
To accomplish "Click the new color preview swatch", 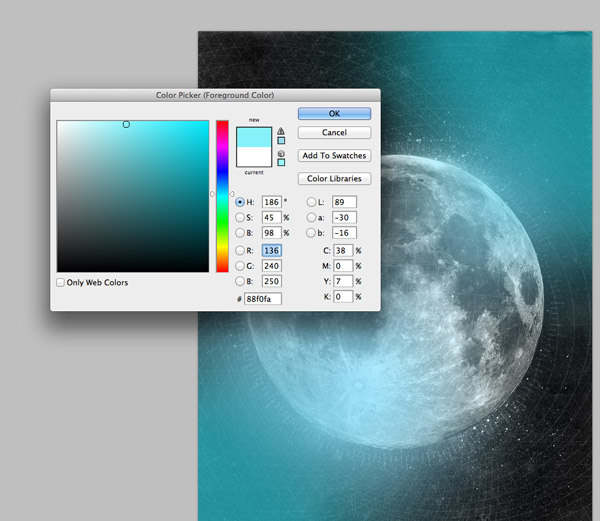I will click(254, 136).
